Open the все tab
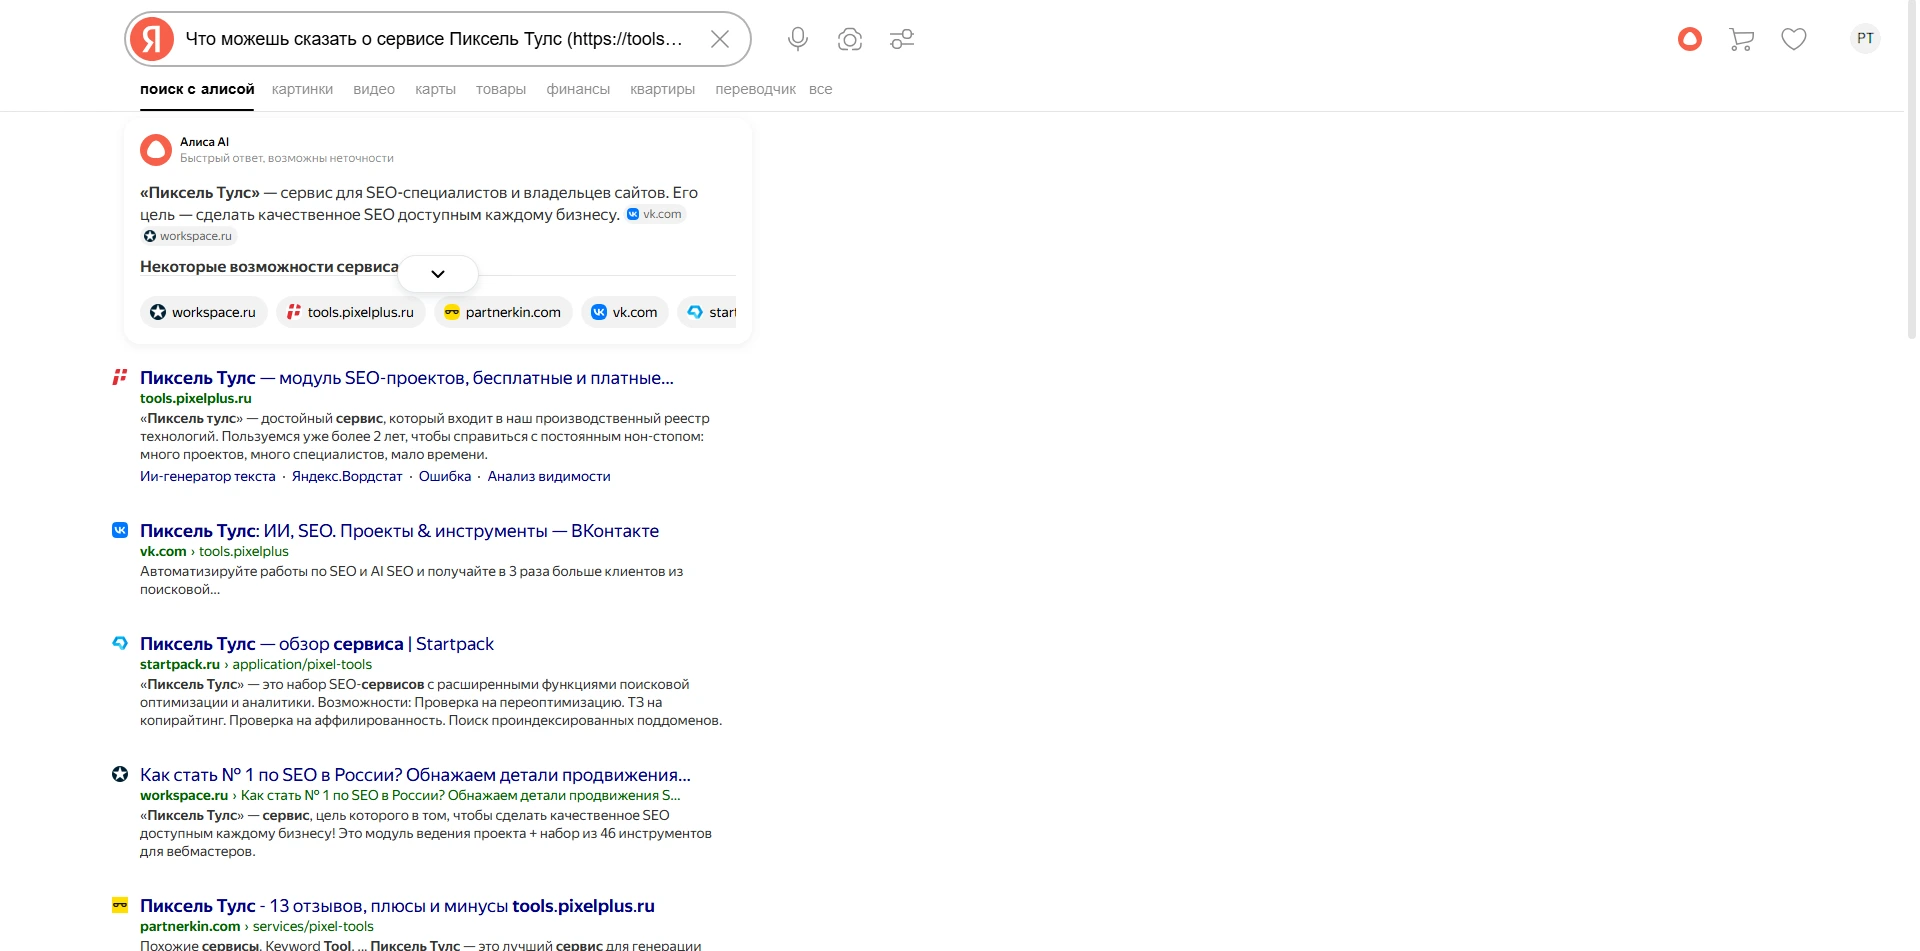Viewport: 1920px width, 951px height. (x=821, y=89)
